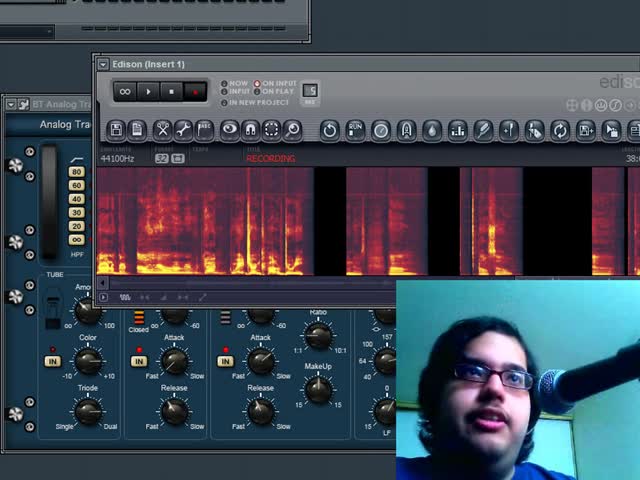Click the waveform display icon below the spectrogram
The width and height of the screenshot is (640, 480).
(x=125, y=298)
